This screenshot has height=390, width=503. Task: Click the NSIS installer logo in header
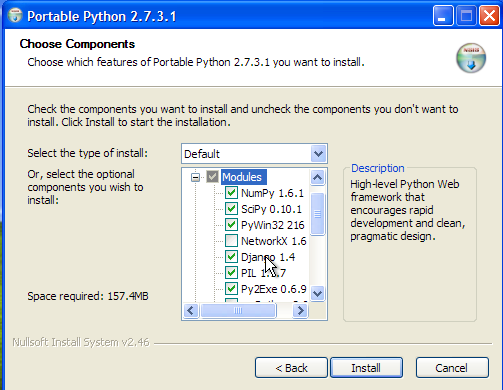pos(471,58)
